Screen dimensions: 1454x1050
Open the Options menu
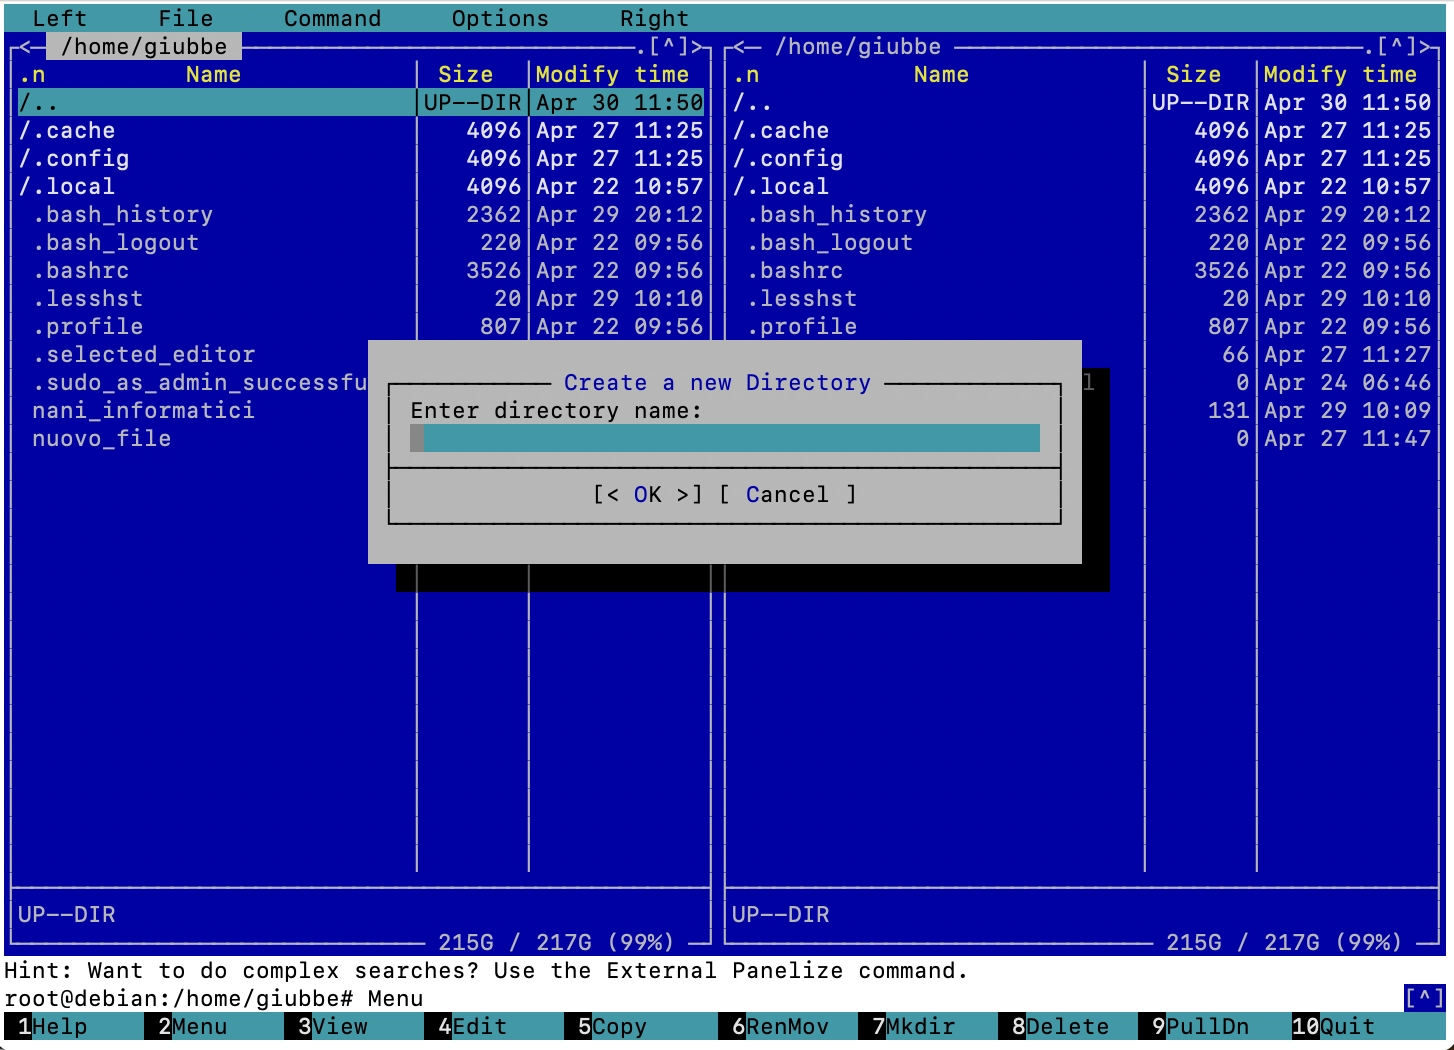(500, 18)
